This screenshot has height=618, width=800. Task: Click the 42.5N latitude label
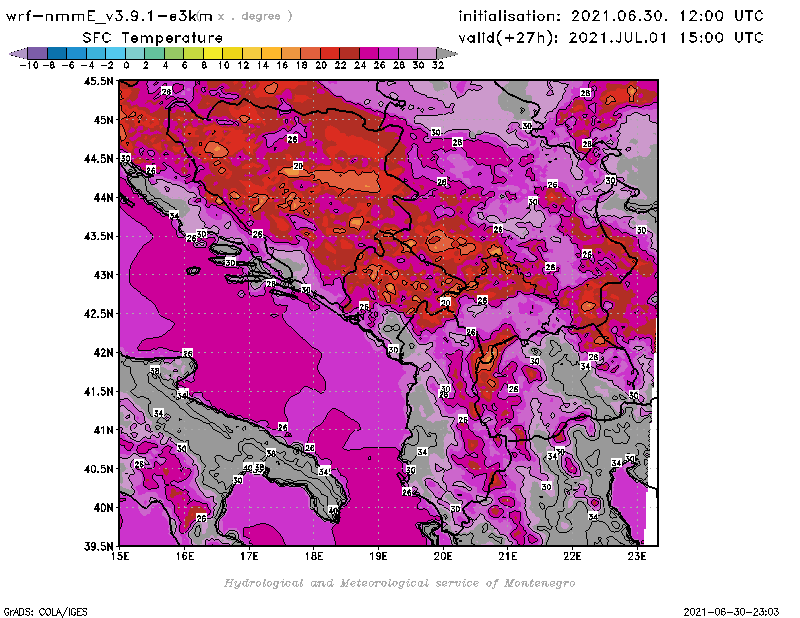(x=99, y=314)
